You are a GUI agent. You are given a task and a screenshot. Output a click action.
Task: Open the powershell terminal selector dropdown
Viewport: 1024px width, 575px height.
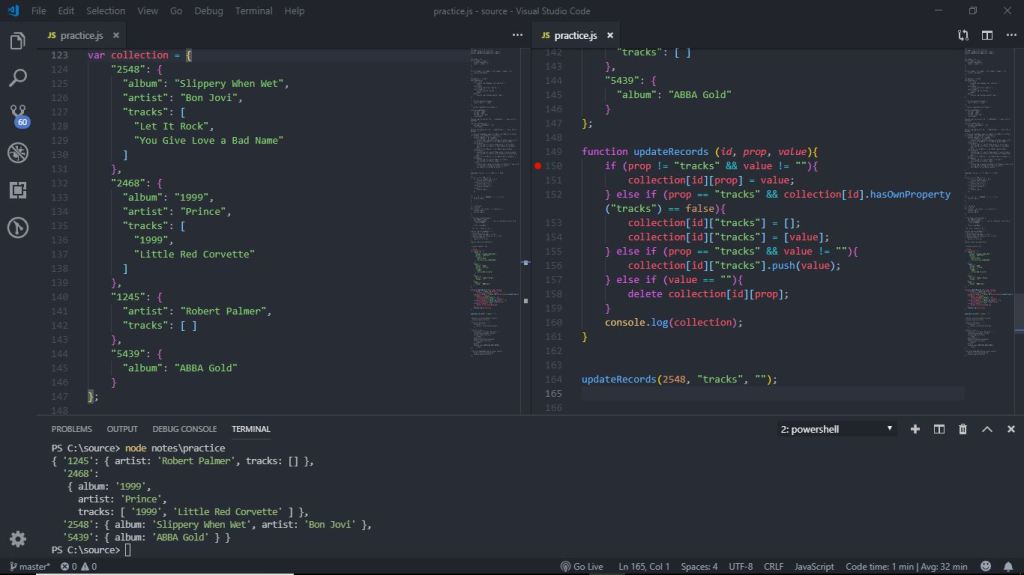[x=836, y=429]
